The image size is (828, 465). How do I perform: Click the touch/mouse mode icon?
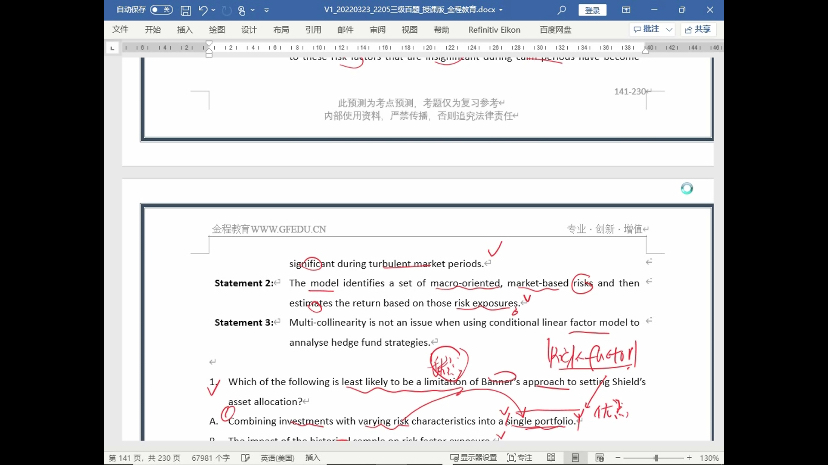[242, 10]
